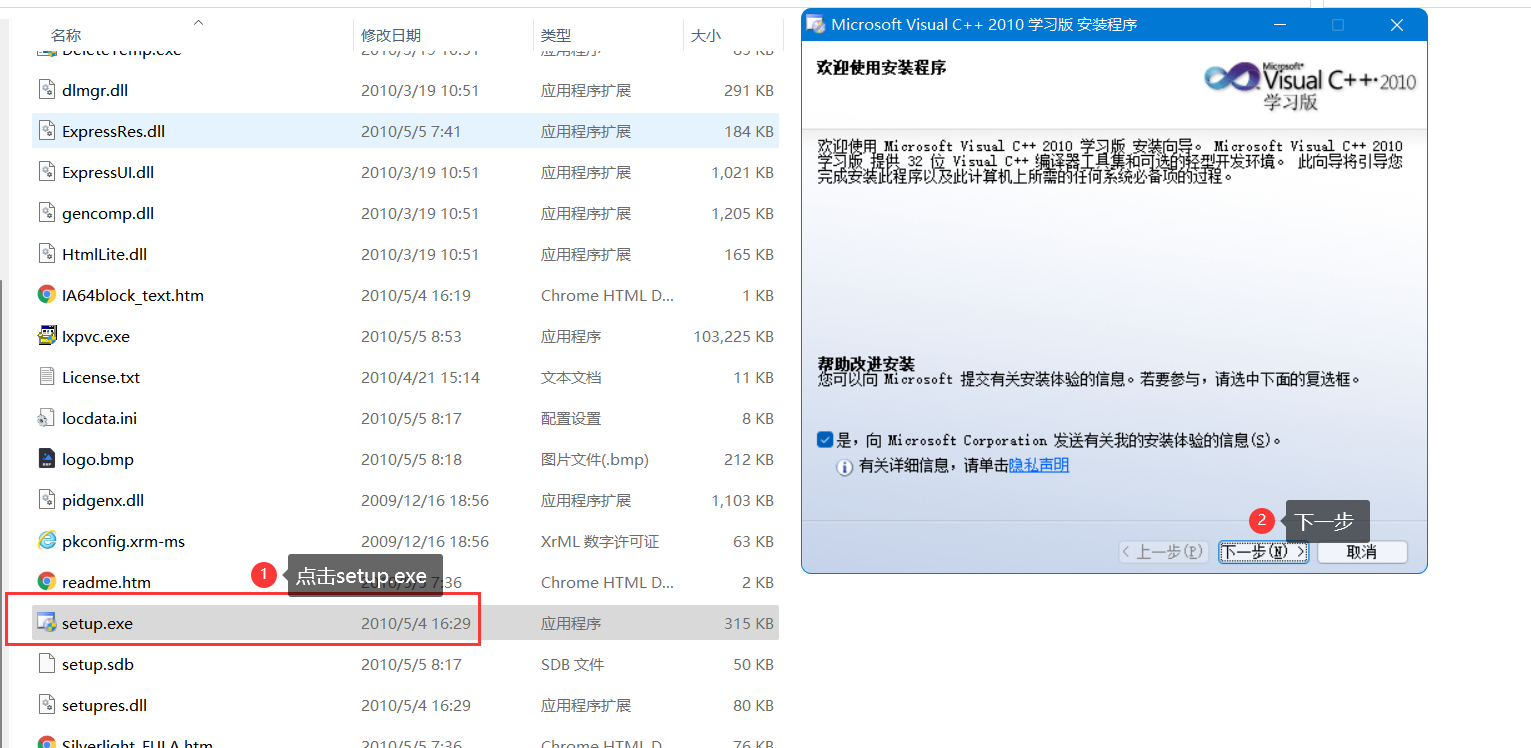Click the setup.exe application icon
Viewport: 1531px width, 748px height.
point(46,623)
